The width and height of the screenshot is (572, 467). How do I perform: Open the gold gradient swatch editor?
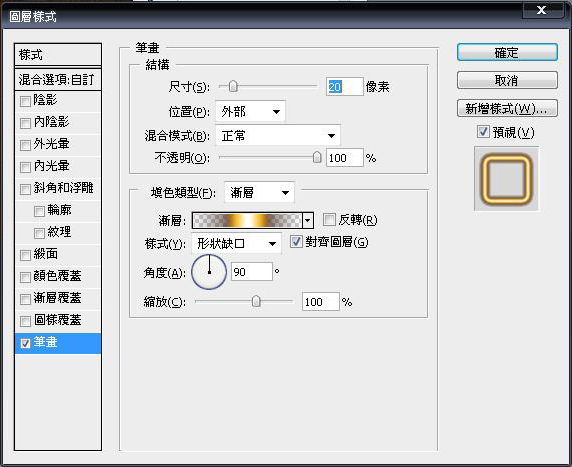coord(247,220)
